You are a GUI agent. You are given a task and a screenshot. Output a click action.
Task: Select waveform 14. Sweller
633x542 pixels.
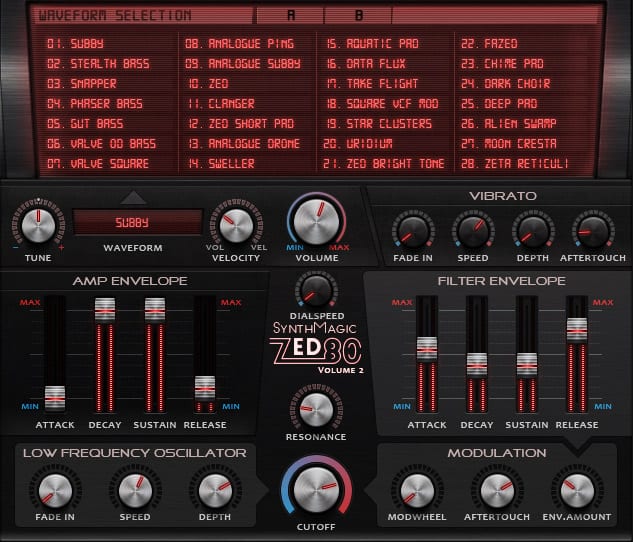(221, 163)
